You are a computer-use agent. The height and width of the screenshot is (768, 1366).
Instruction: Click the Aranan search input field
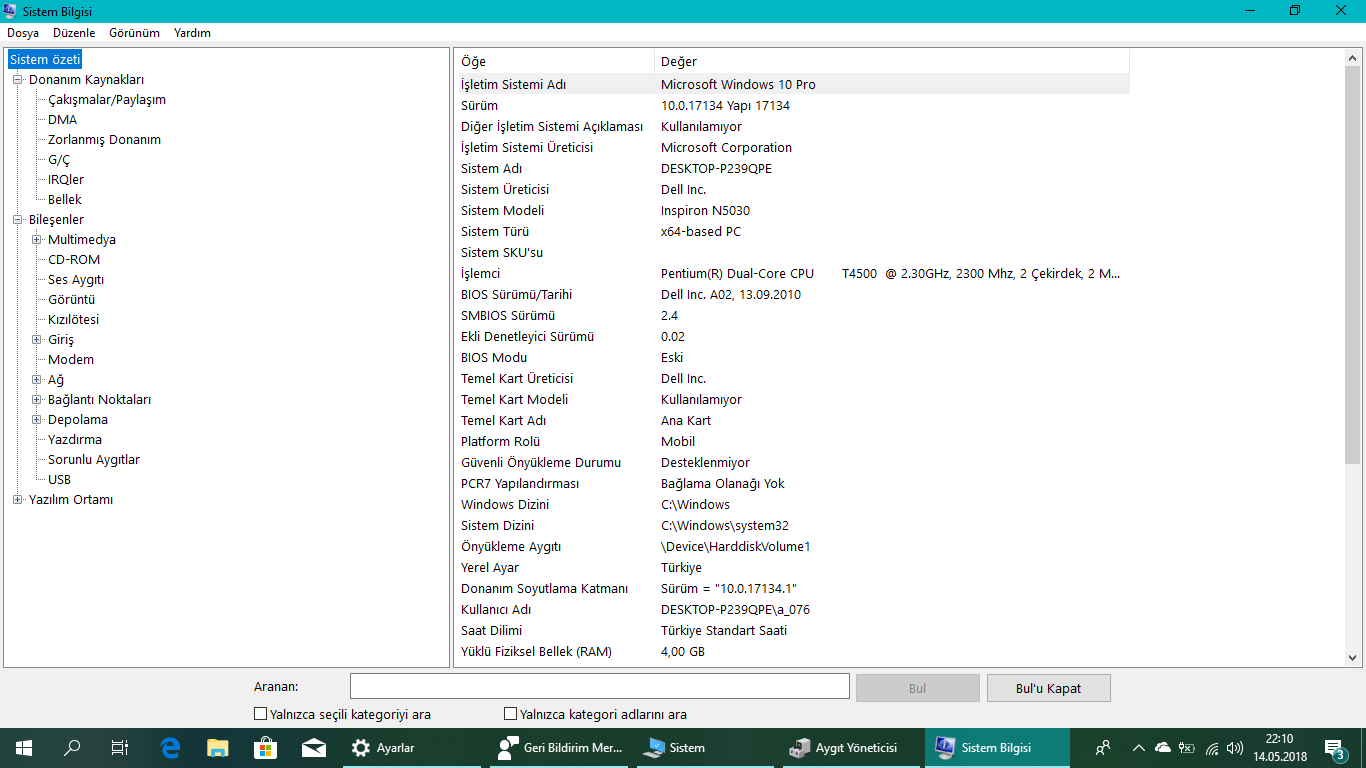click(600, 687)
